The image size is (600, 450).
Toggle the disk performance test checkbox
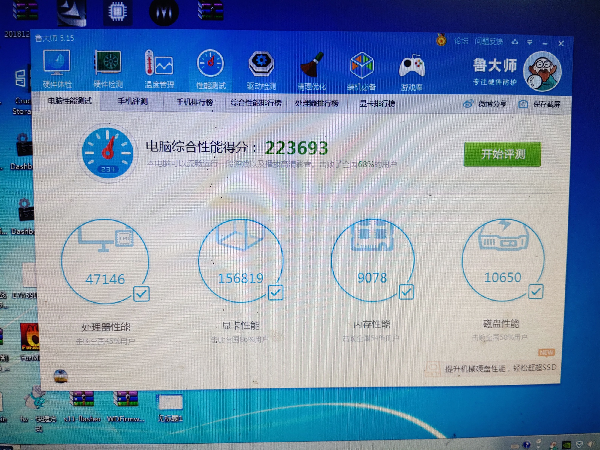536,292
